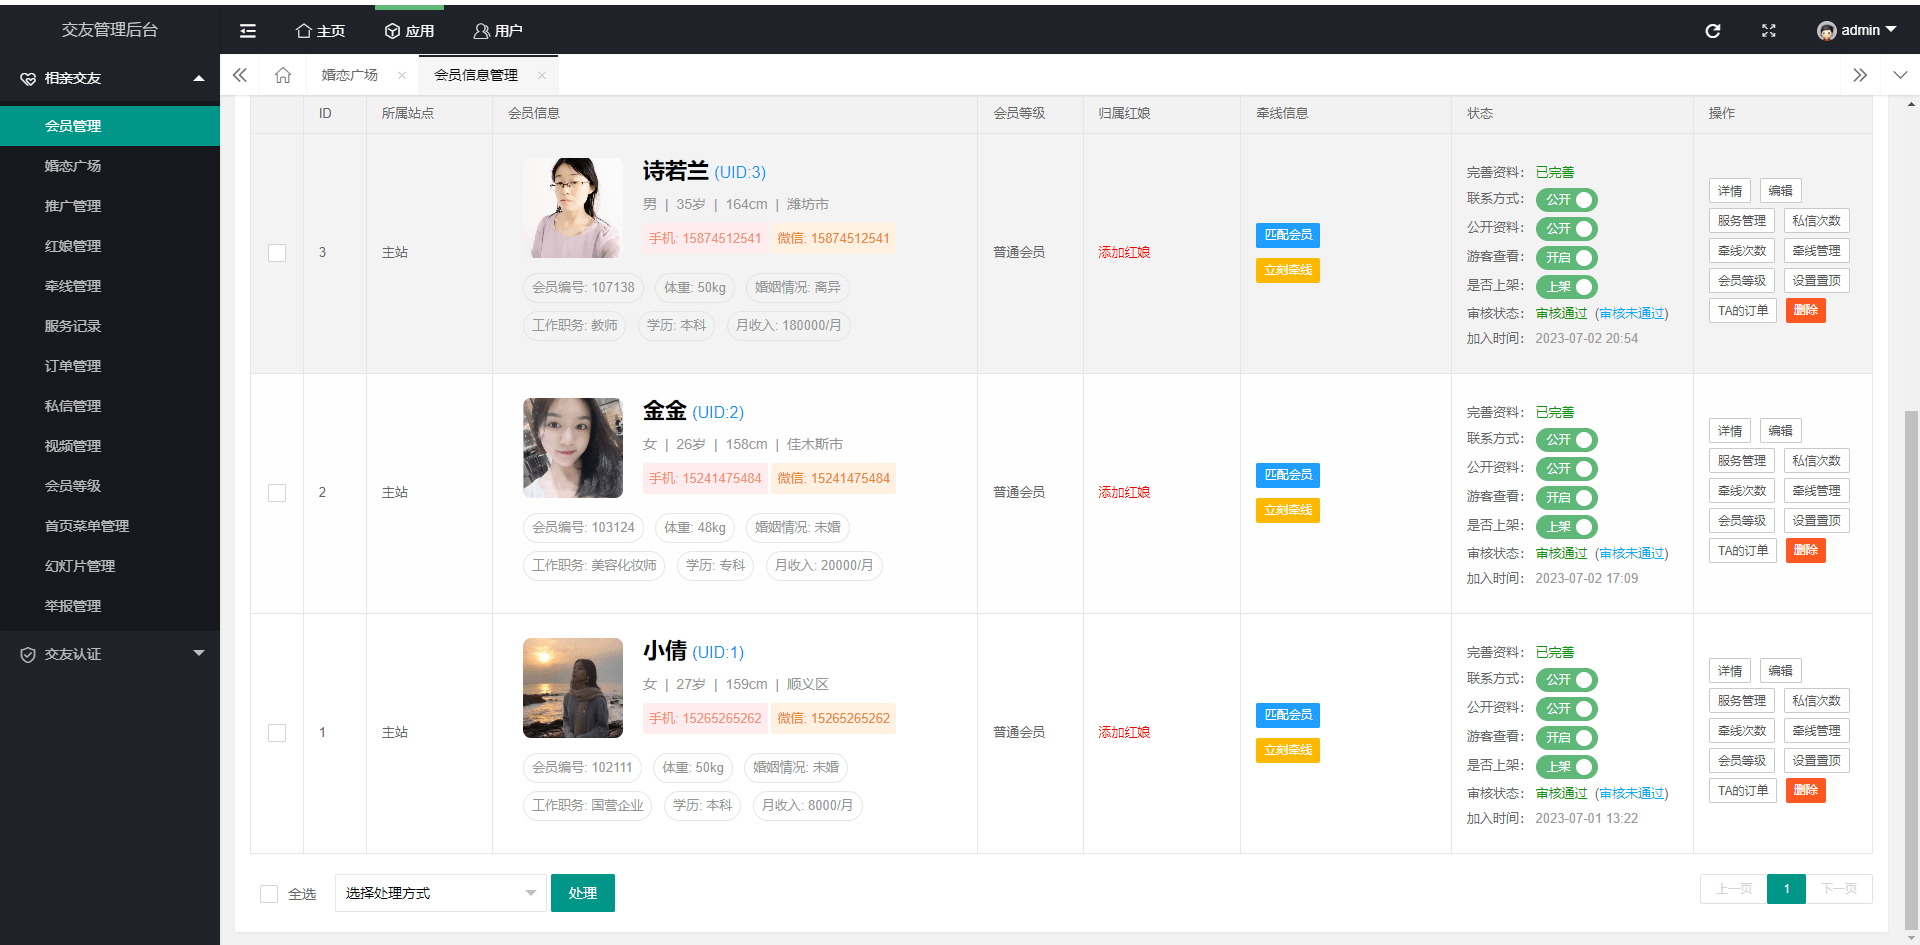The width and height of the screenshot is (1920, 945).
Task: Click 匹配会员 button for 诗若兰
Action: (1288, 235)
